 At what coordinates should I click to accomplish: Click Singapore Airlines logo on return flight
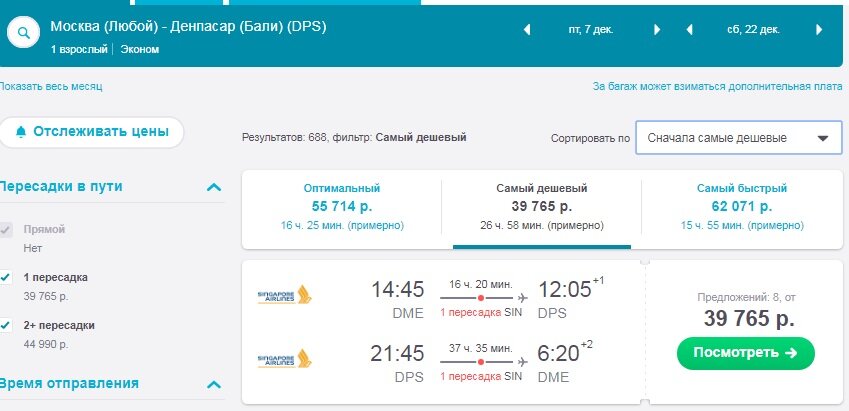click(284, 358)
